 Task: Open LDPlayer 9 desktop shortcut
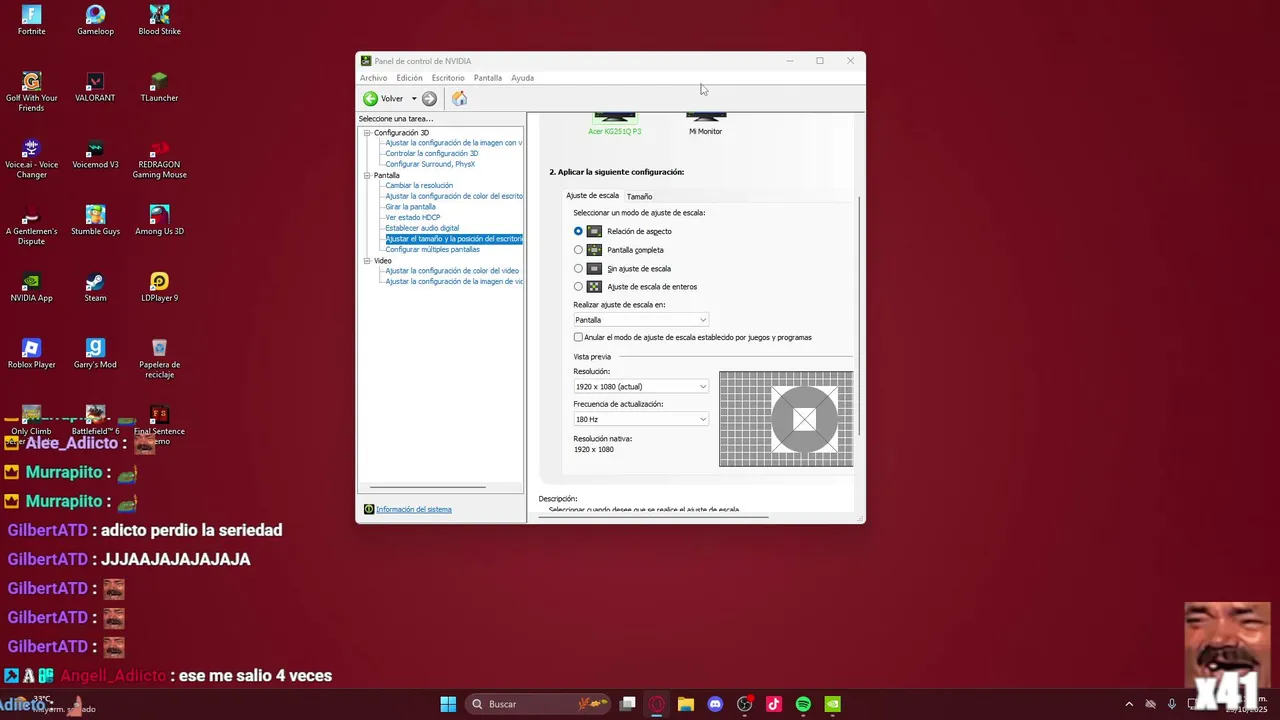pos(159,287)
